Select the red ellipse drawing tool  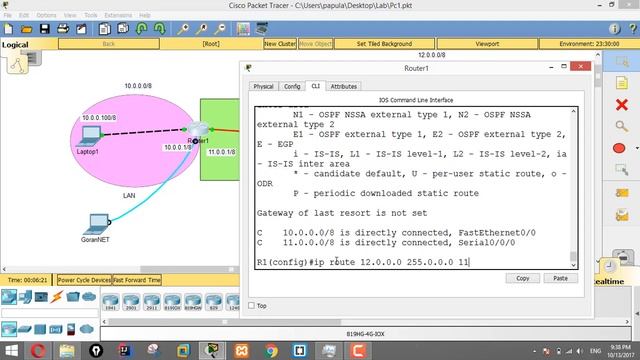tap(619, 148)
